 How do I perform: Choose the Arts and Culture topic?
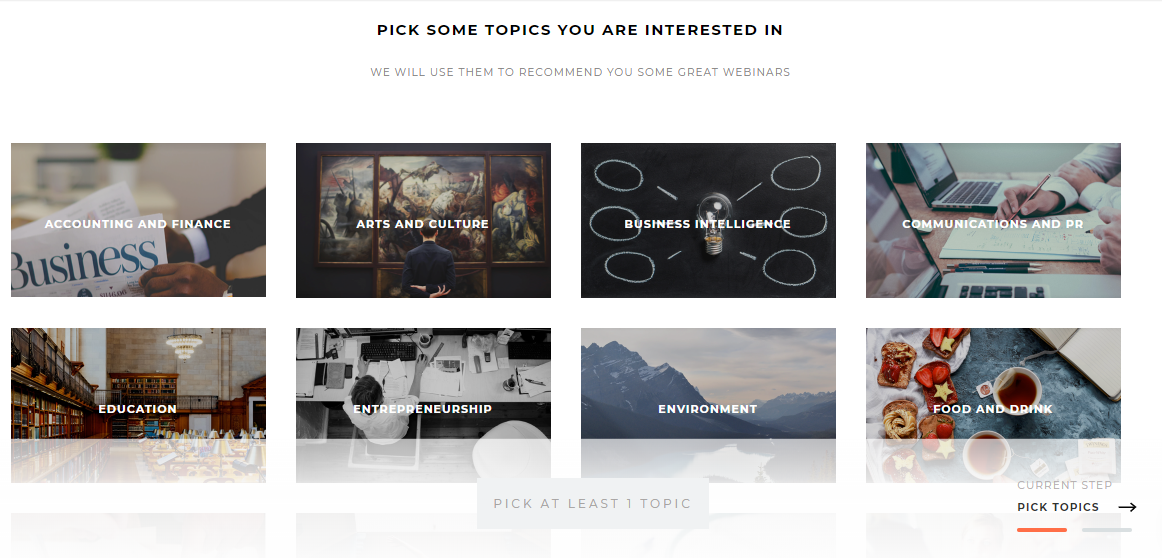click(x=423, y=220)
